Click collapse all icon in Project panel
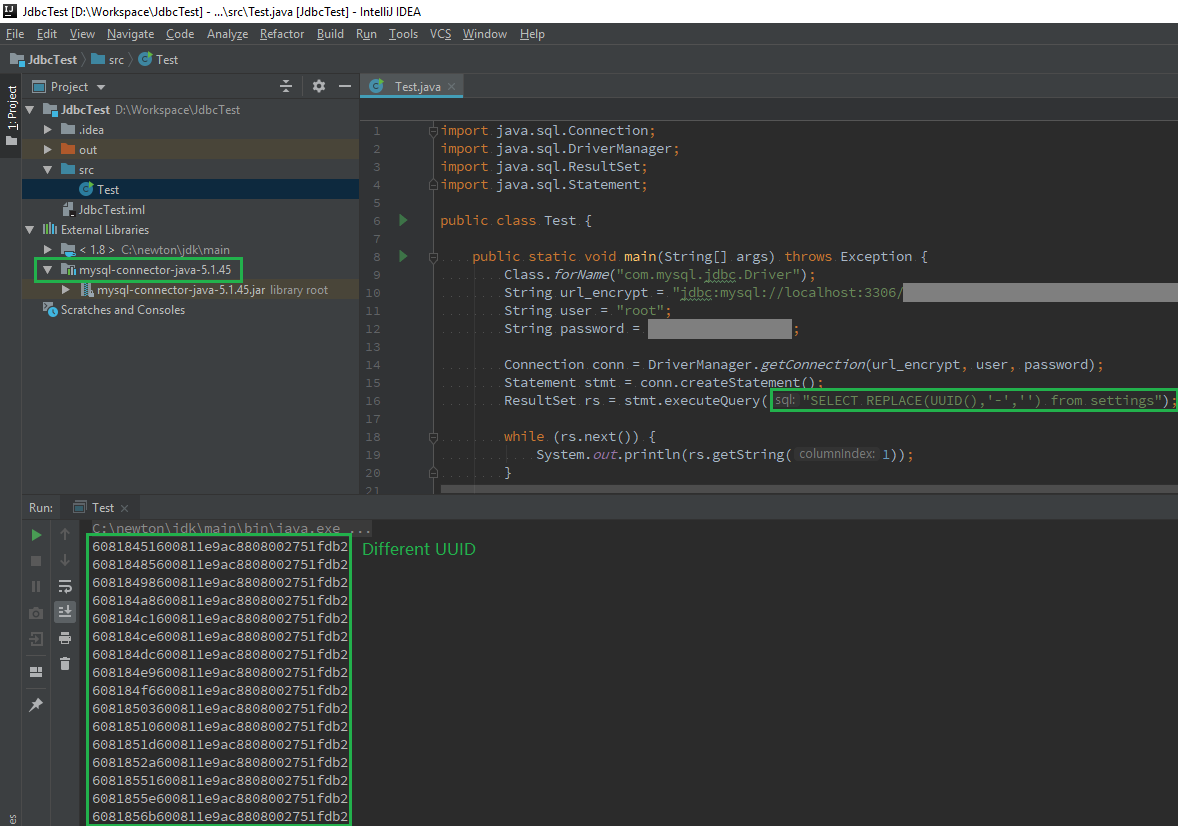The width and height of the screenshot is (1178, 826). pos(286,87)
